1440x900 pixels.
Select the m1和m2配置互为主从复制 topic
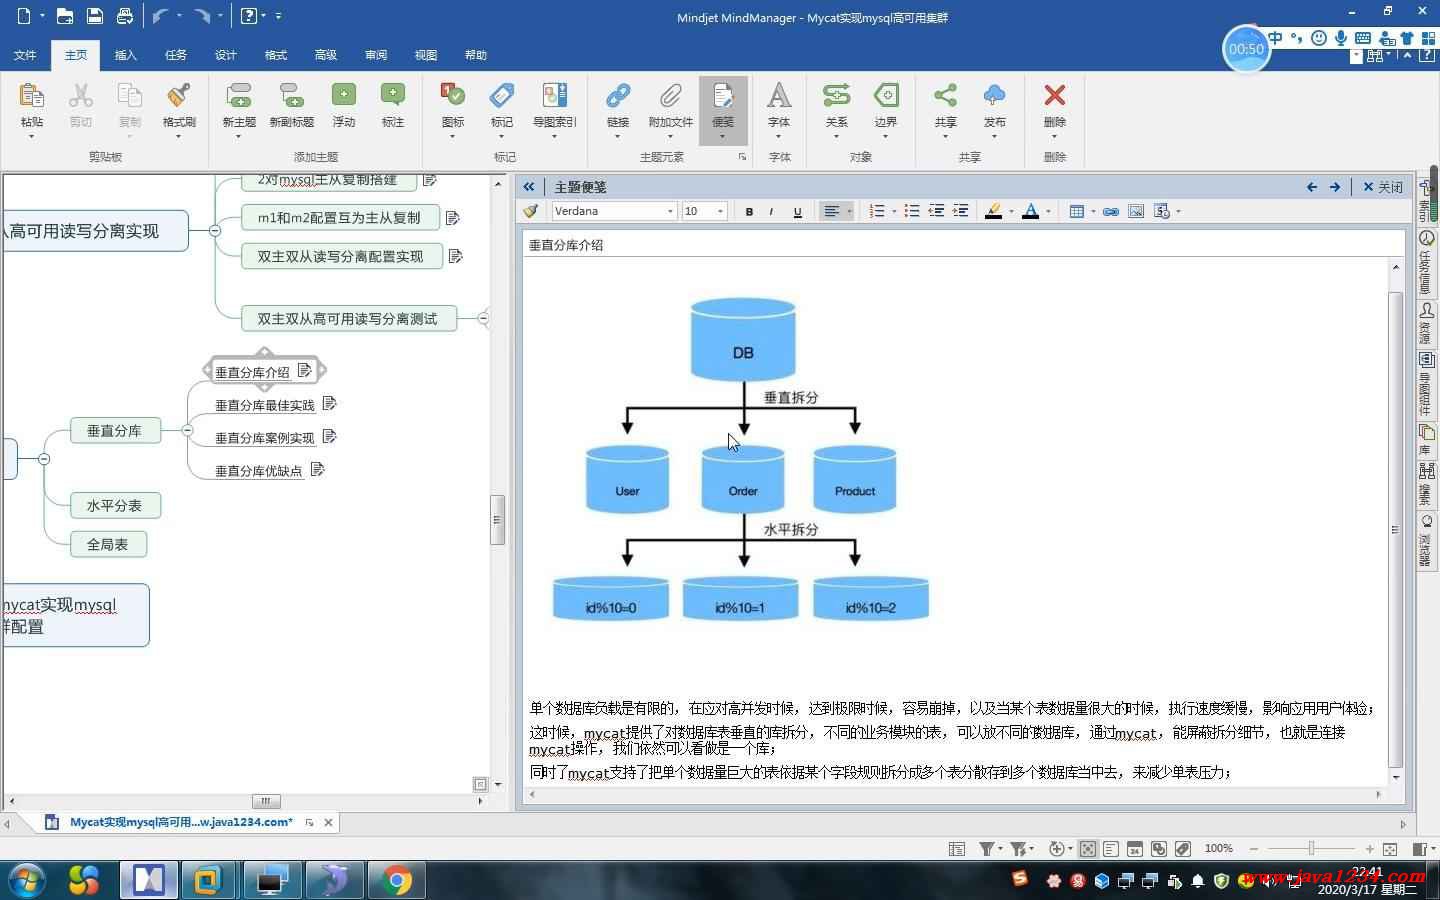point(340,218)
